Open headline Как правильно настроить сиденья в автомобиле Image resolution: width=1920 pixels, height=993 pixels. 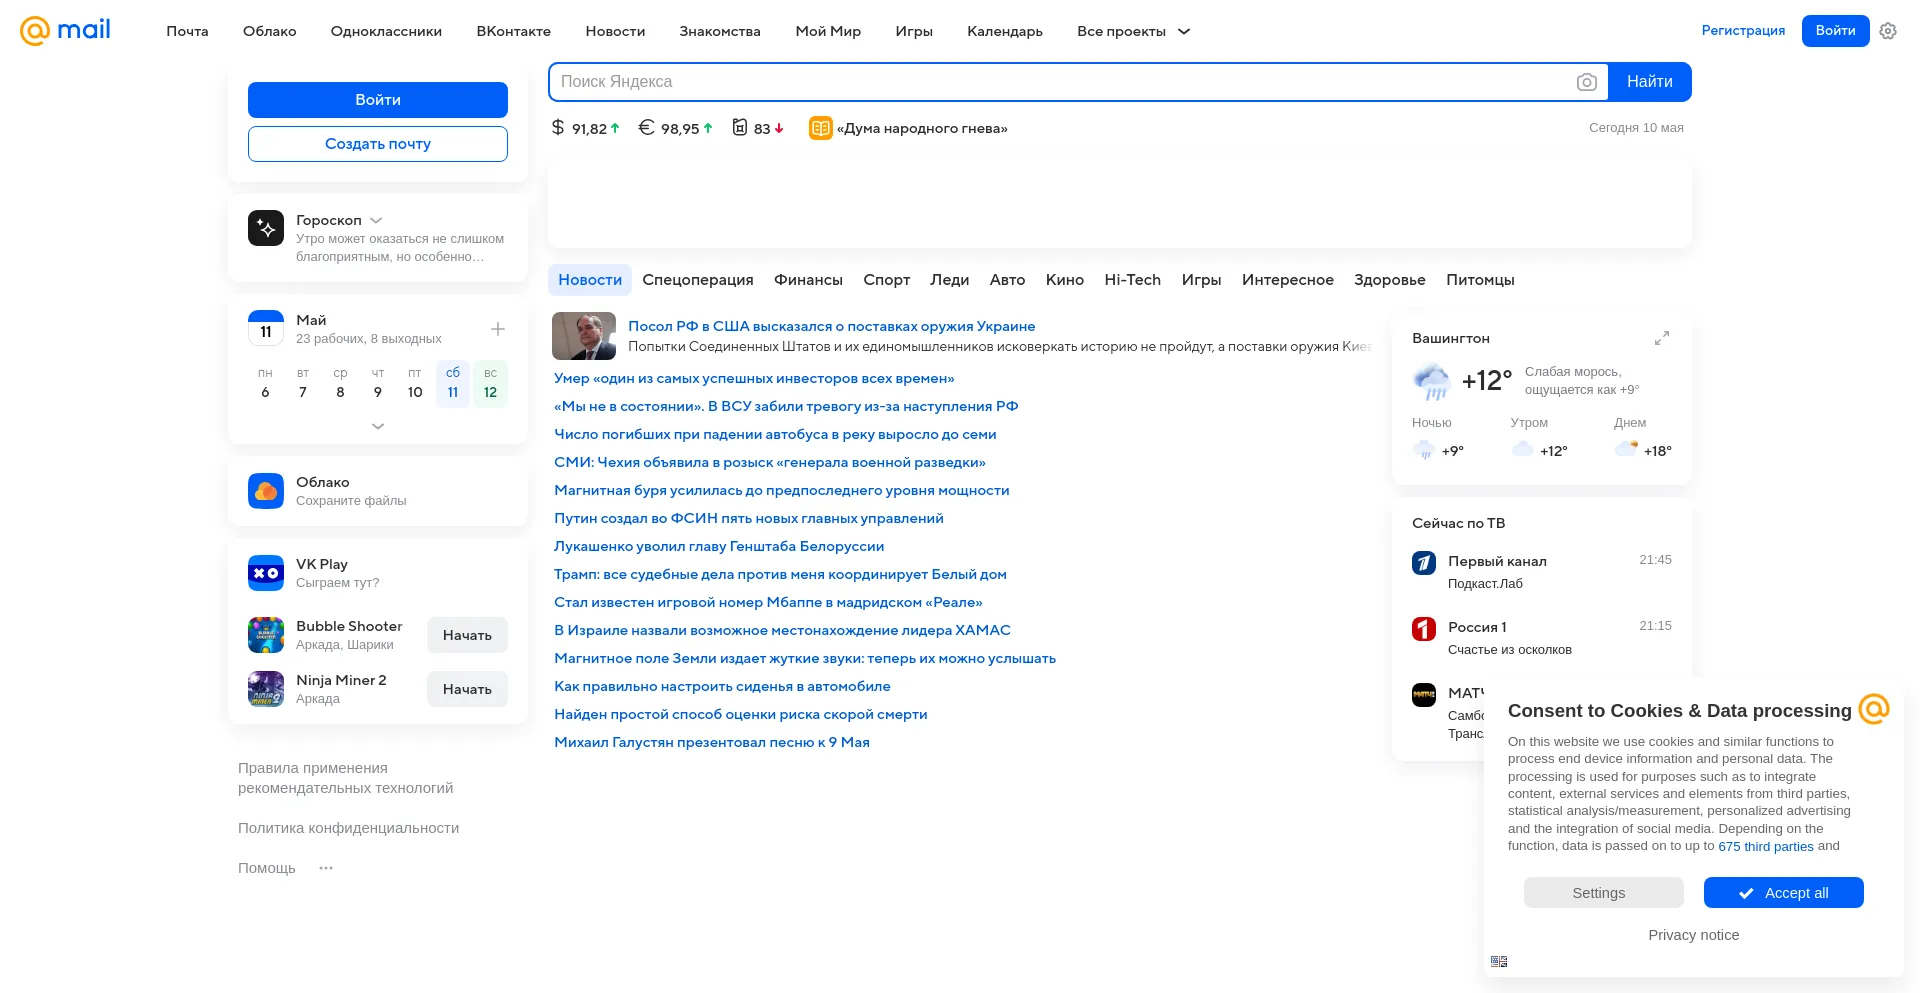(722, 686)
